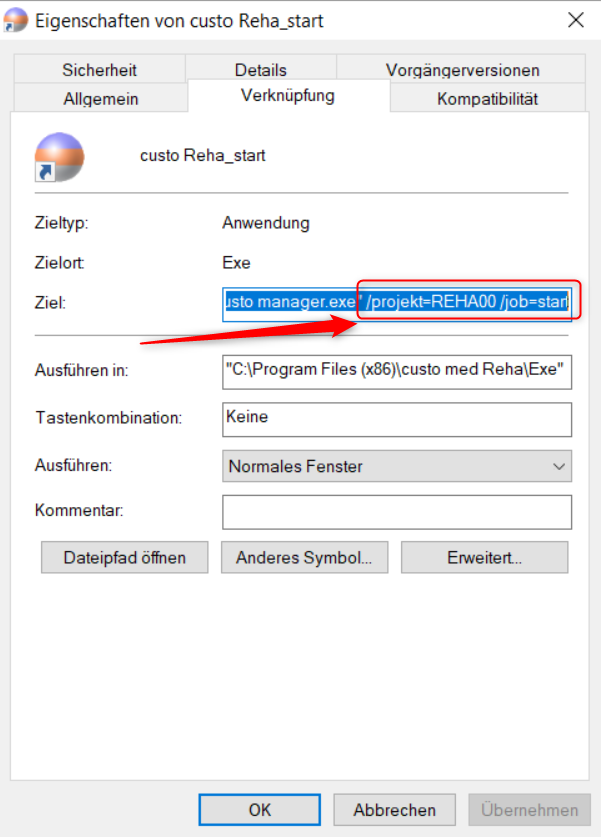Switch to the Details tab
The image size is (601, 837).
pyautogui.click(x=260, y=69)
